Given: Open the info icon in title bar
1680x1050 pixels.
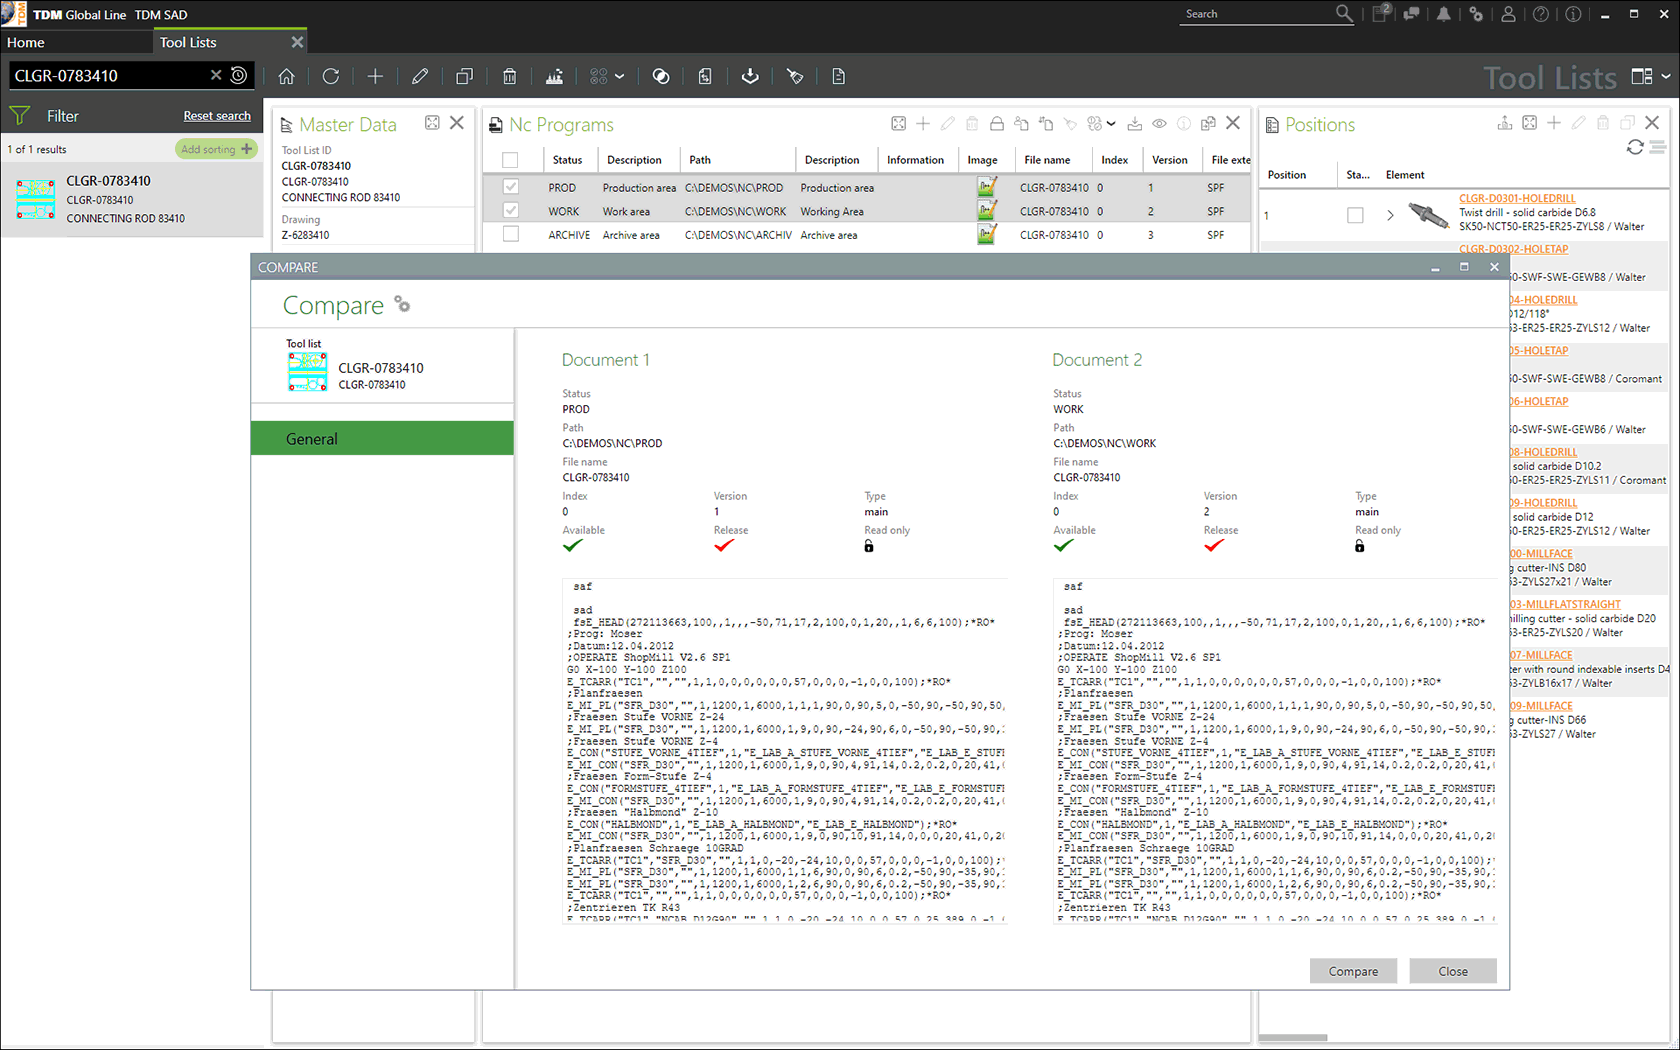Looking at the screenshot, I should (x=1573, y=14).
